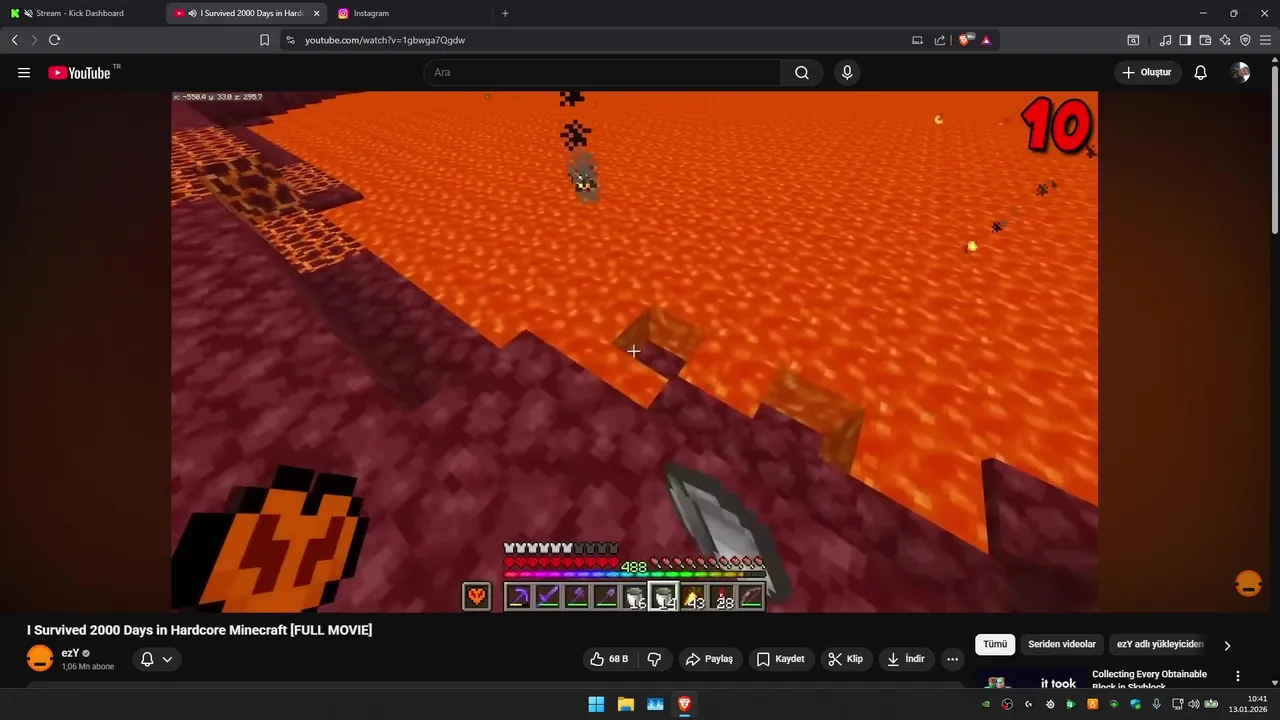Reload the current page

click(54, 40)
